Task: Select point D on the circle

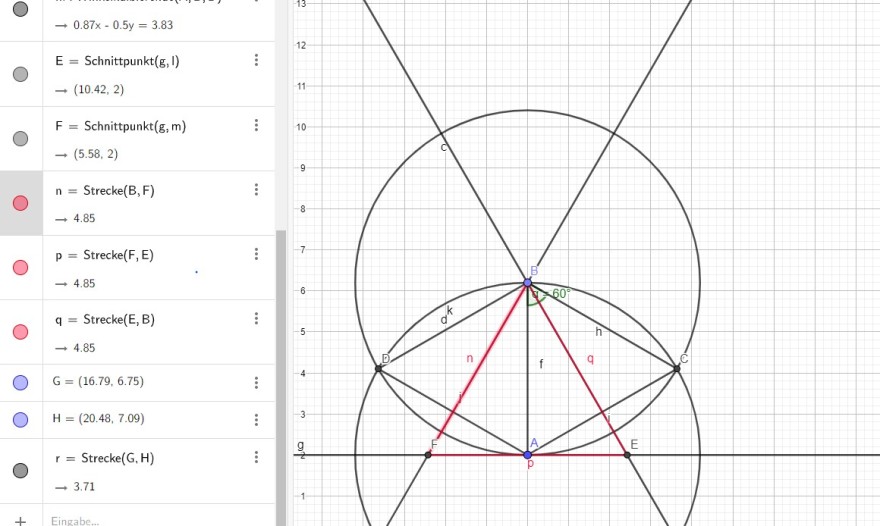Action: pos(378,368)
